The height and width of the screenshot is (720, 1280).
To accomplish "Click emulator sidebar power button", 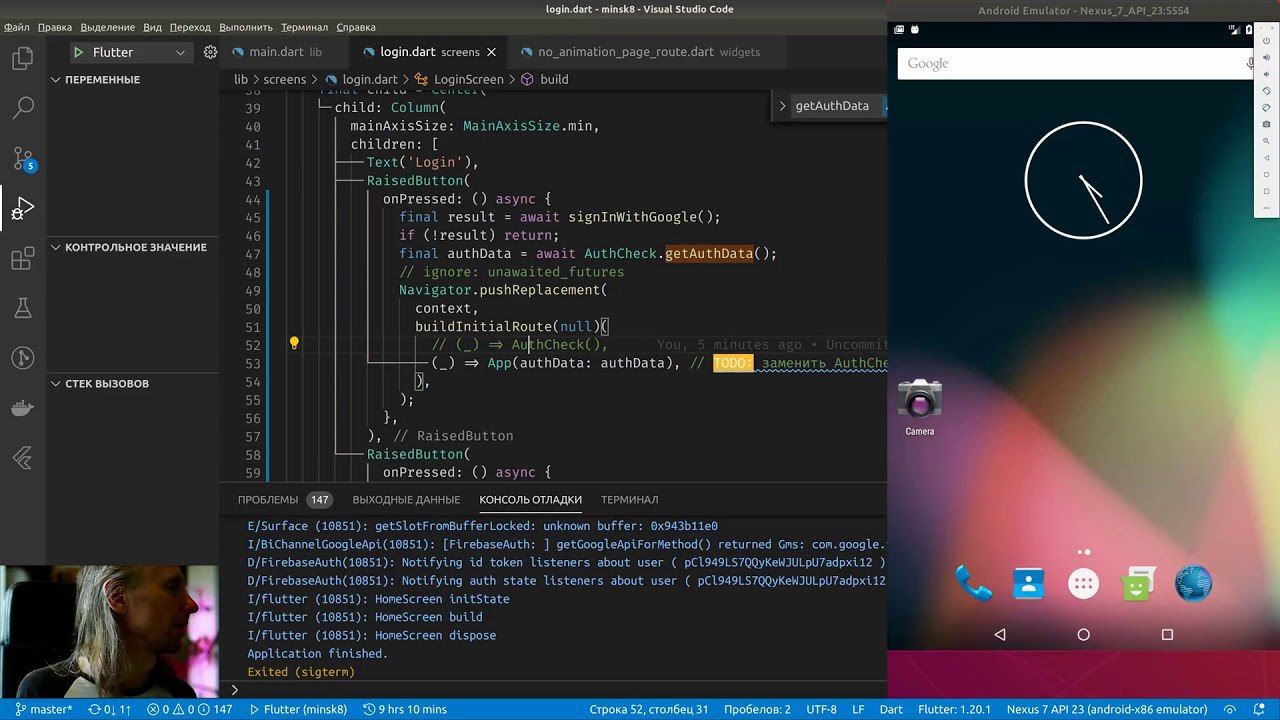I will 1266,41.
